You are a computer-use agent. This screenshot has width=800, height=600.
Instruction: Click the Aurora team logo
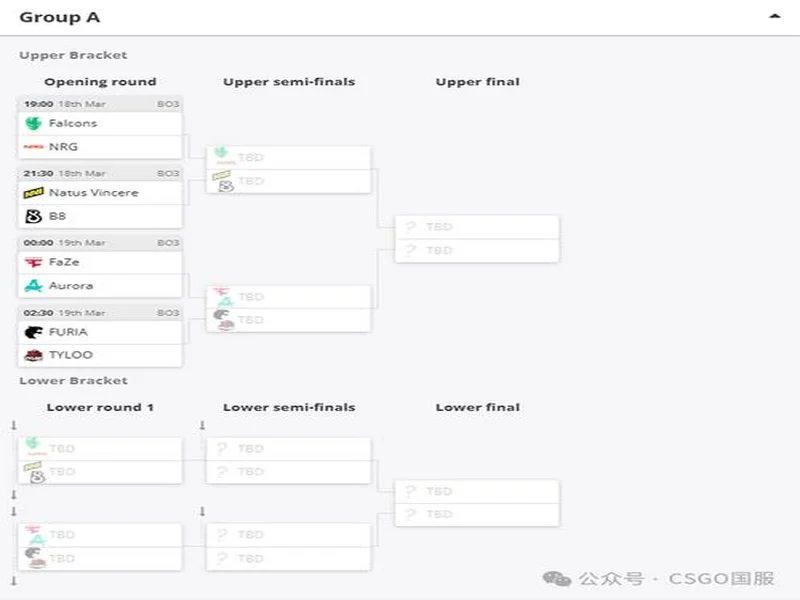point(33,286)
